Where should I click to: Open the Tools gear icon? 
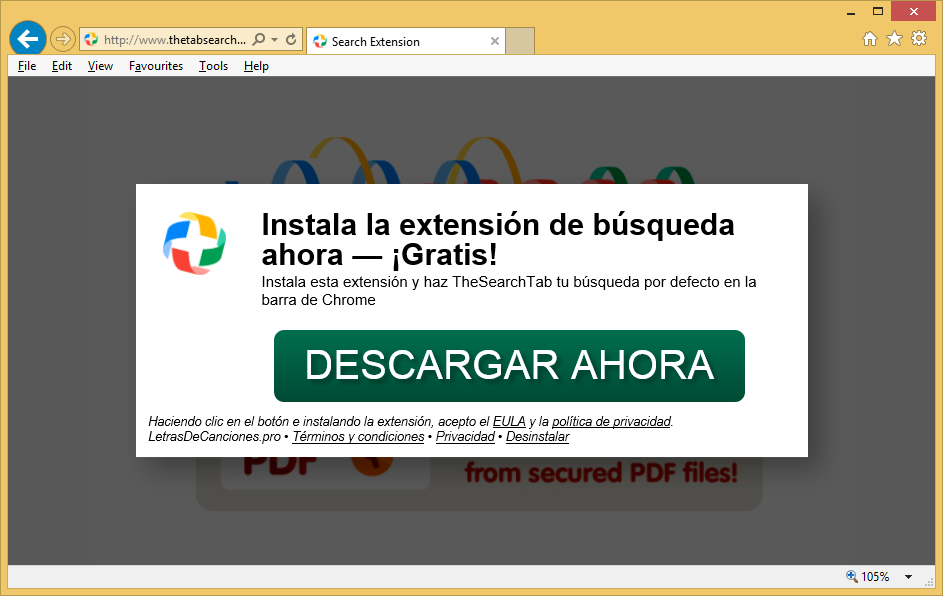click(x=918, y=39)
